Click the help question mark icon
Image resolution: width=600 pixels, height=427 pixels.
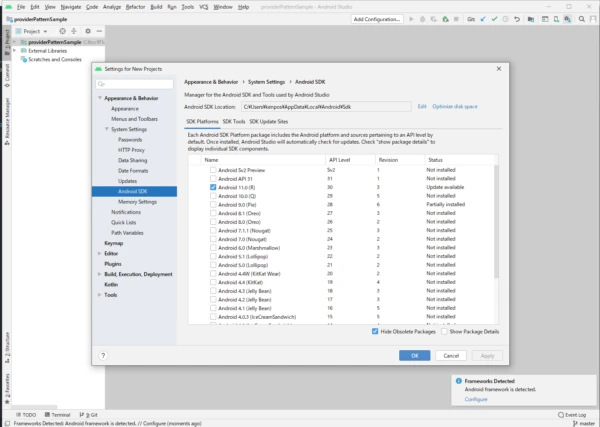[103, 355]
